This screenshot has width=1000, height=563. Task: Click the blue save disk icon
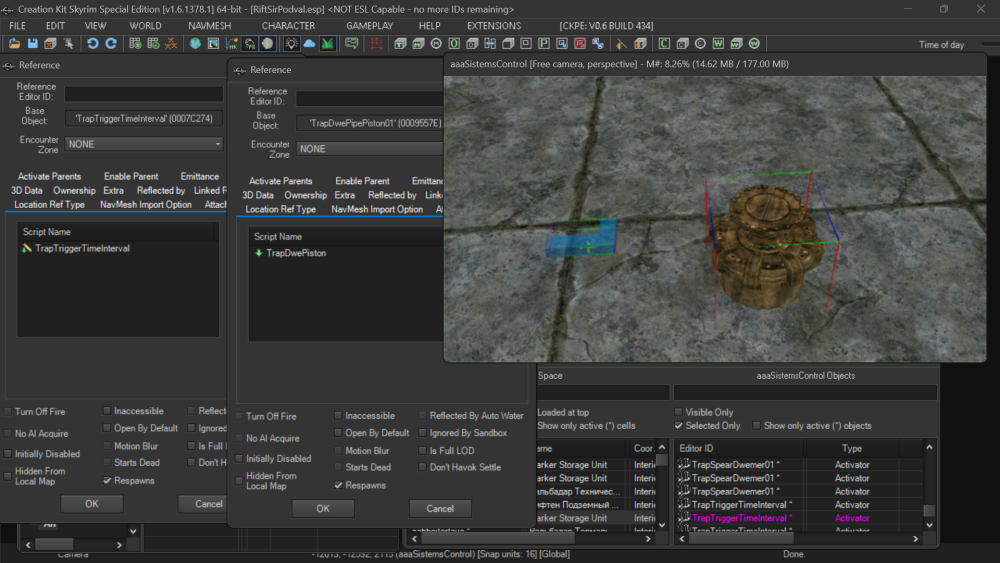pyautogui.click(x=33, y=43)
